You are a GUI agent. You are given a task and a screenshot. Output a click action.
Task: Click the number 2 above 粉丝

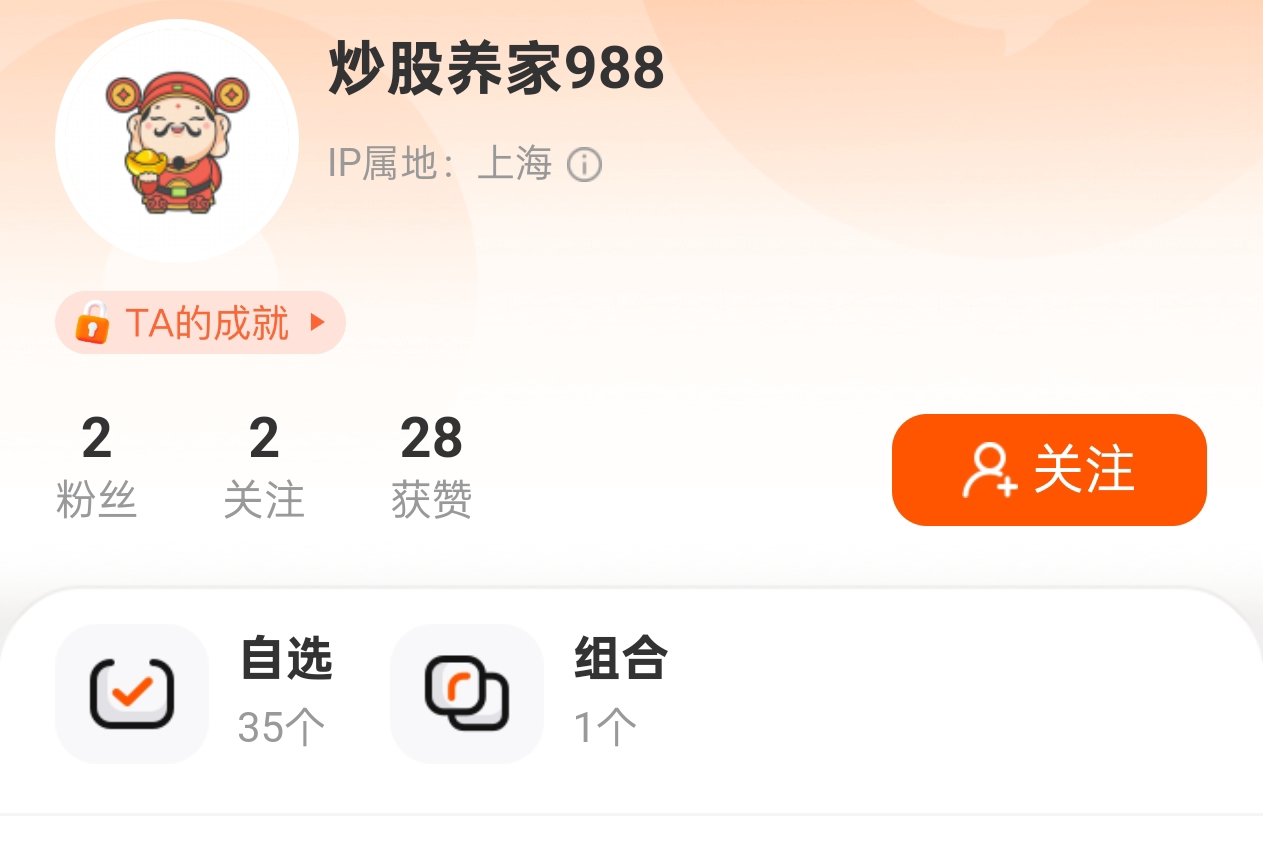96,438
